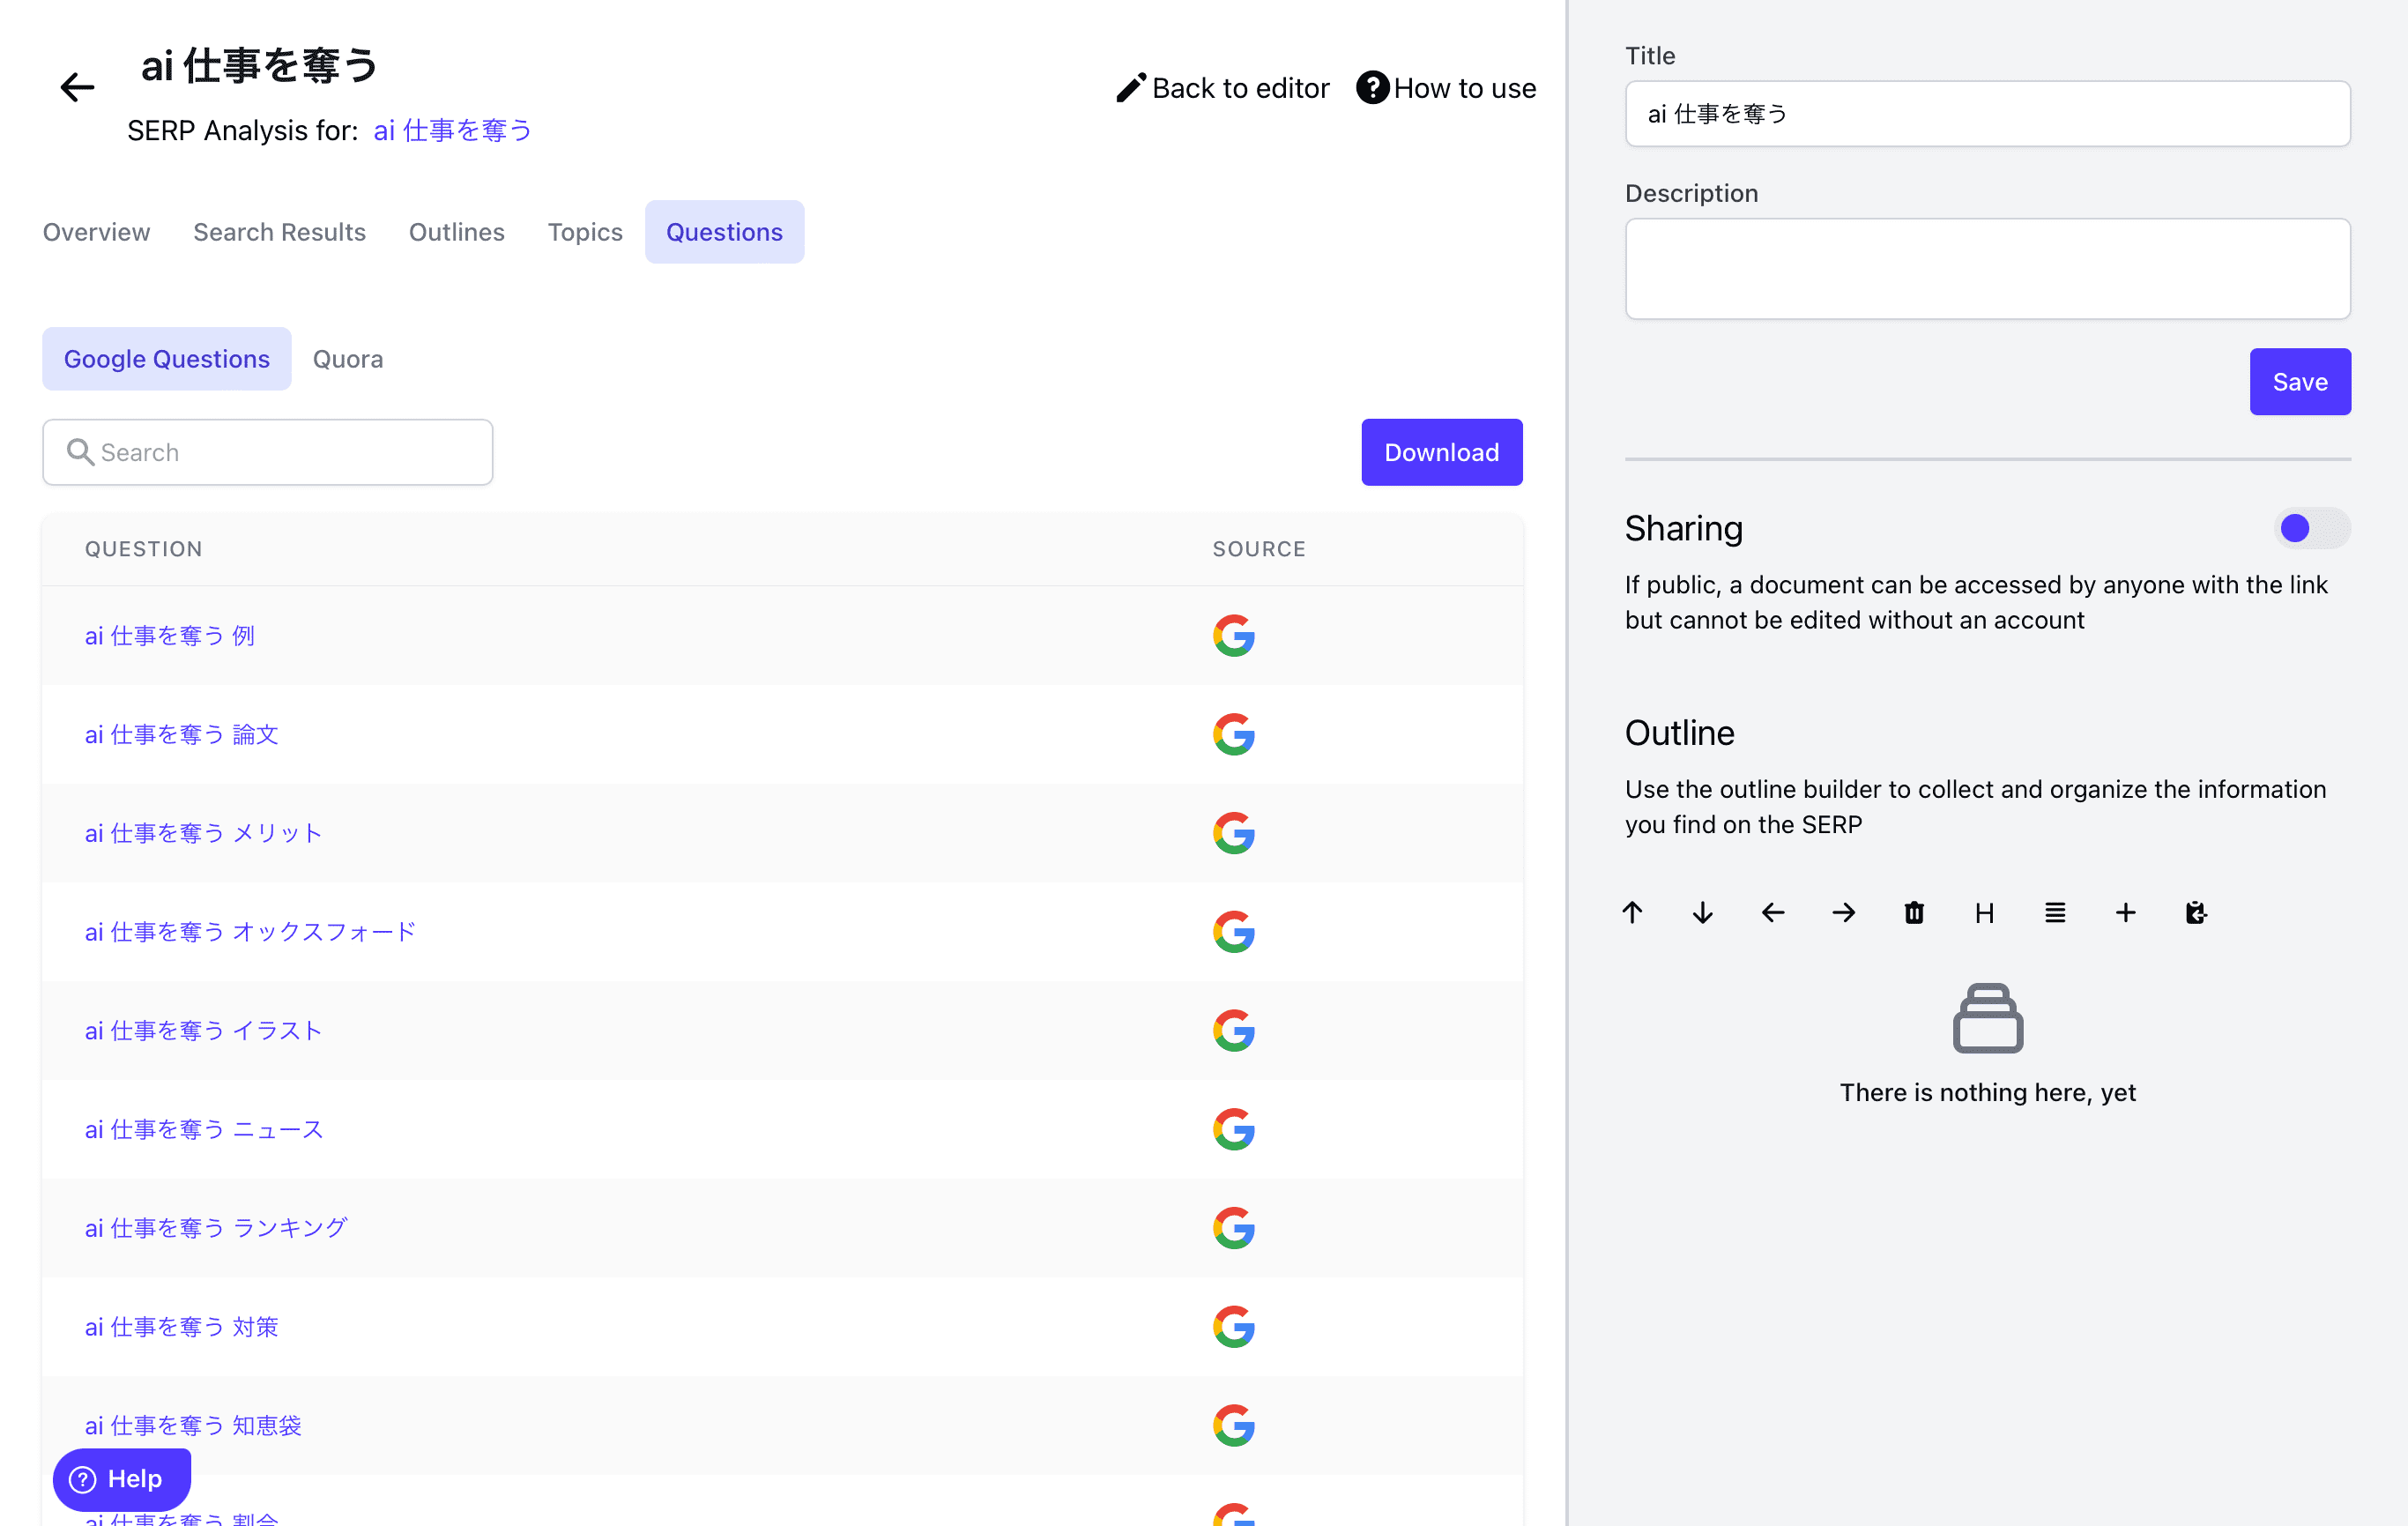Image resolution: width=2408 pixels, height=1526 pixels.
Task: Save the document title and description
Action: pyautogui.click(x=2300, y=381)
